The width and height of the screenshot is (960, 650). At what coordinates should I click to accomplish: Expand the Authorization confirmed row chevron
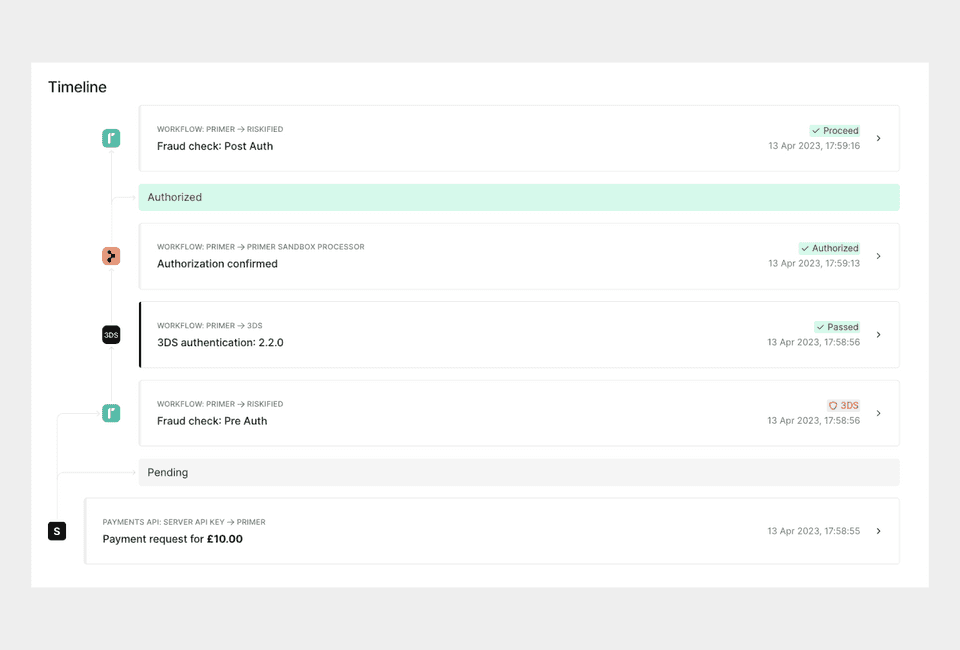[x=879, y=256]
